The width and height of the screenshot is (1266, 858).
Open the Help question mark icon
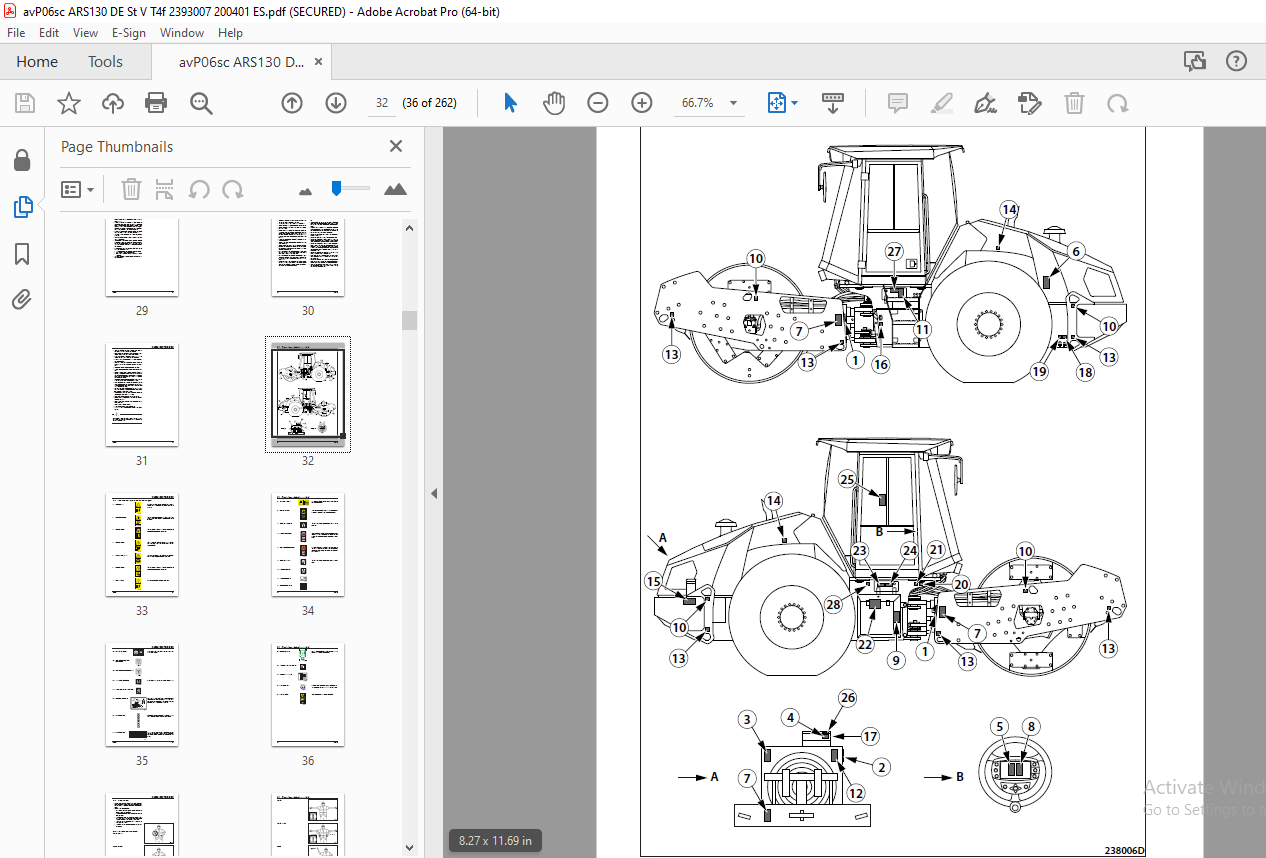(x=1236, y=62)
